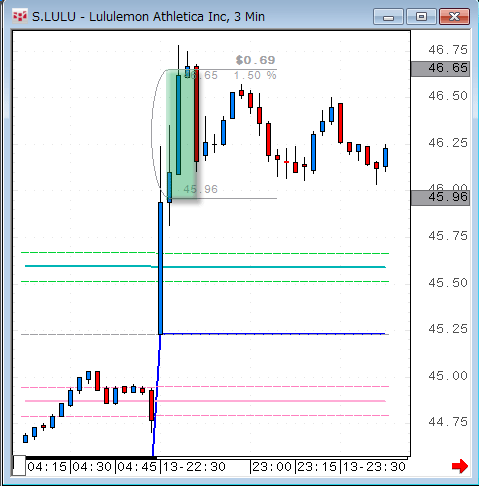Click the 23:00 time axis label
This screenshot has height=486, width=479.
tap(272, 467)
